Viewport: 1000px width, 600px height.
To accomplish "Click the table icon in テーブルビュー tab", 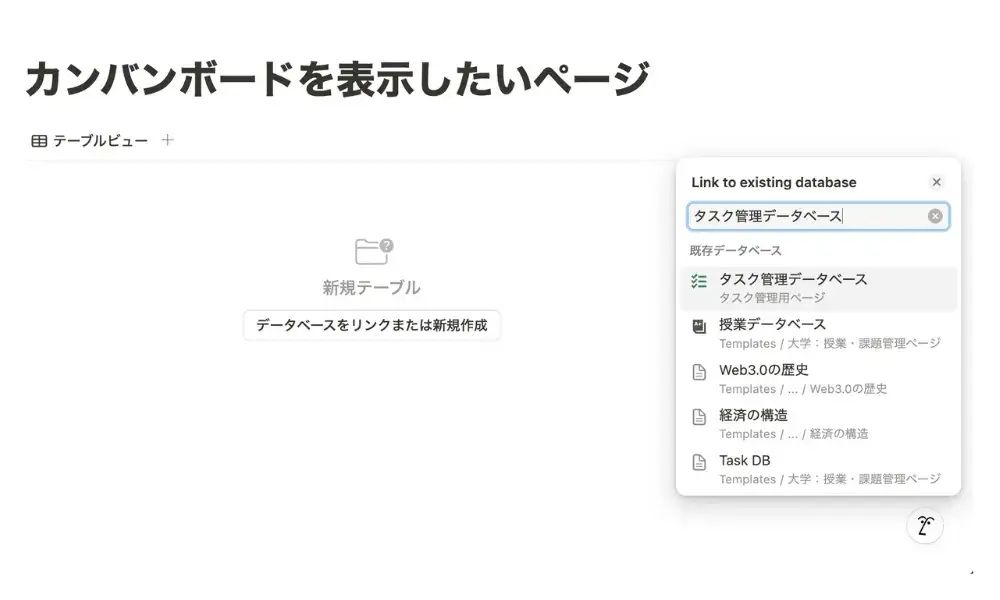I will click(39, 141).
